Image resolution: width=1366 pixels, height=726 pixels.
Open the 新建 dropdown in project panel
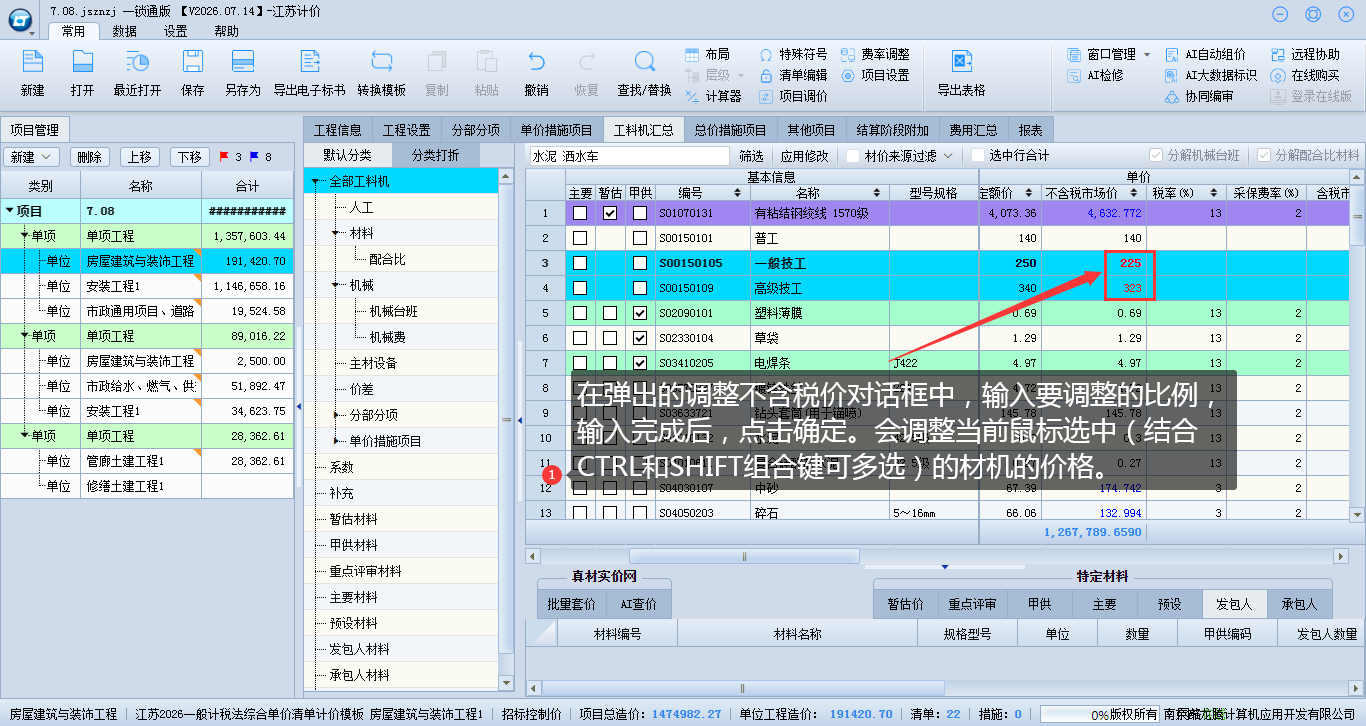click(47, 157)
